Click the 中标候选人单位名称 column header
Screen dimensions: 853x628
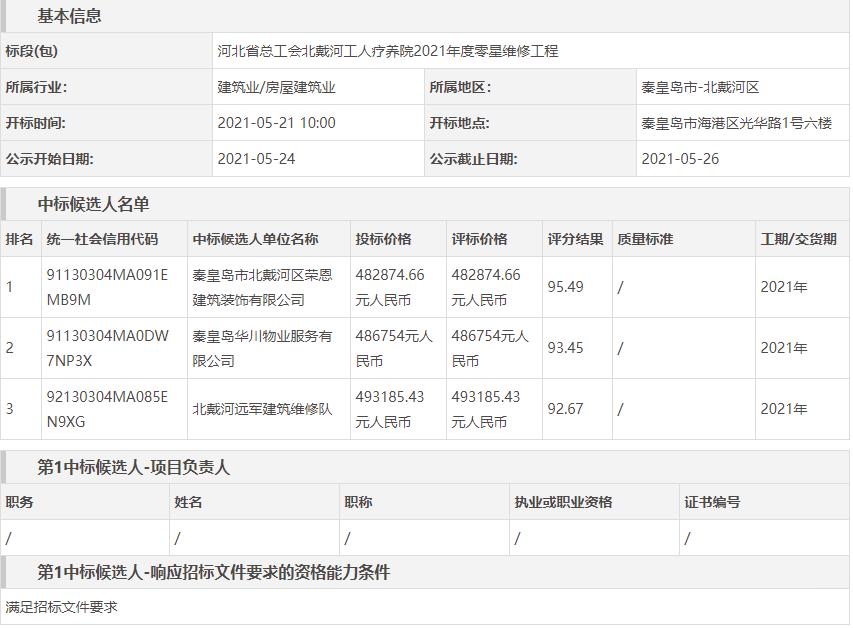[x=255, y=239]
